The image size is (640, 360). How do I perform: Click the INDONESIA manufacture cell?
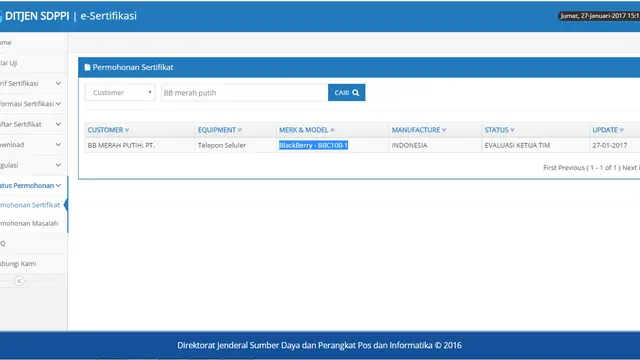(435, 145)
